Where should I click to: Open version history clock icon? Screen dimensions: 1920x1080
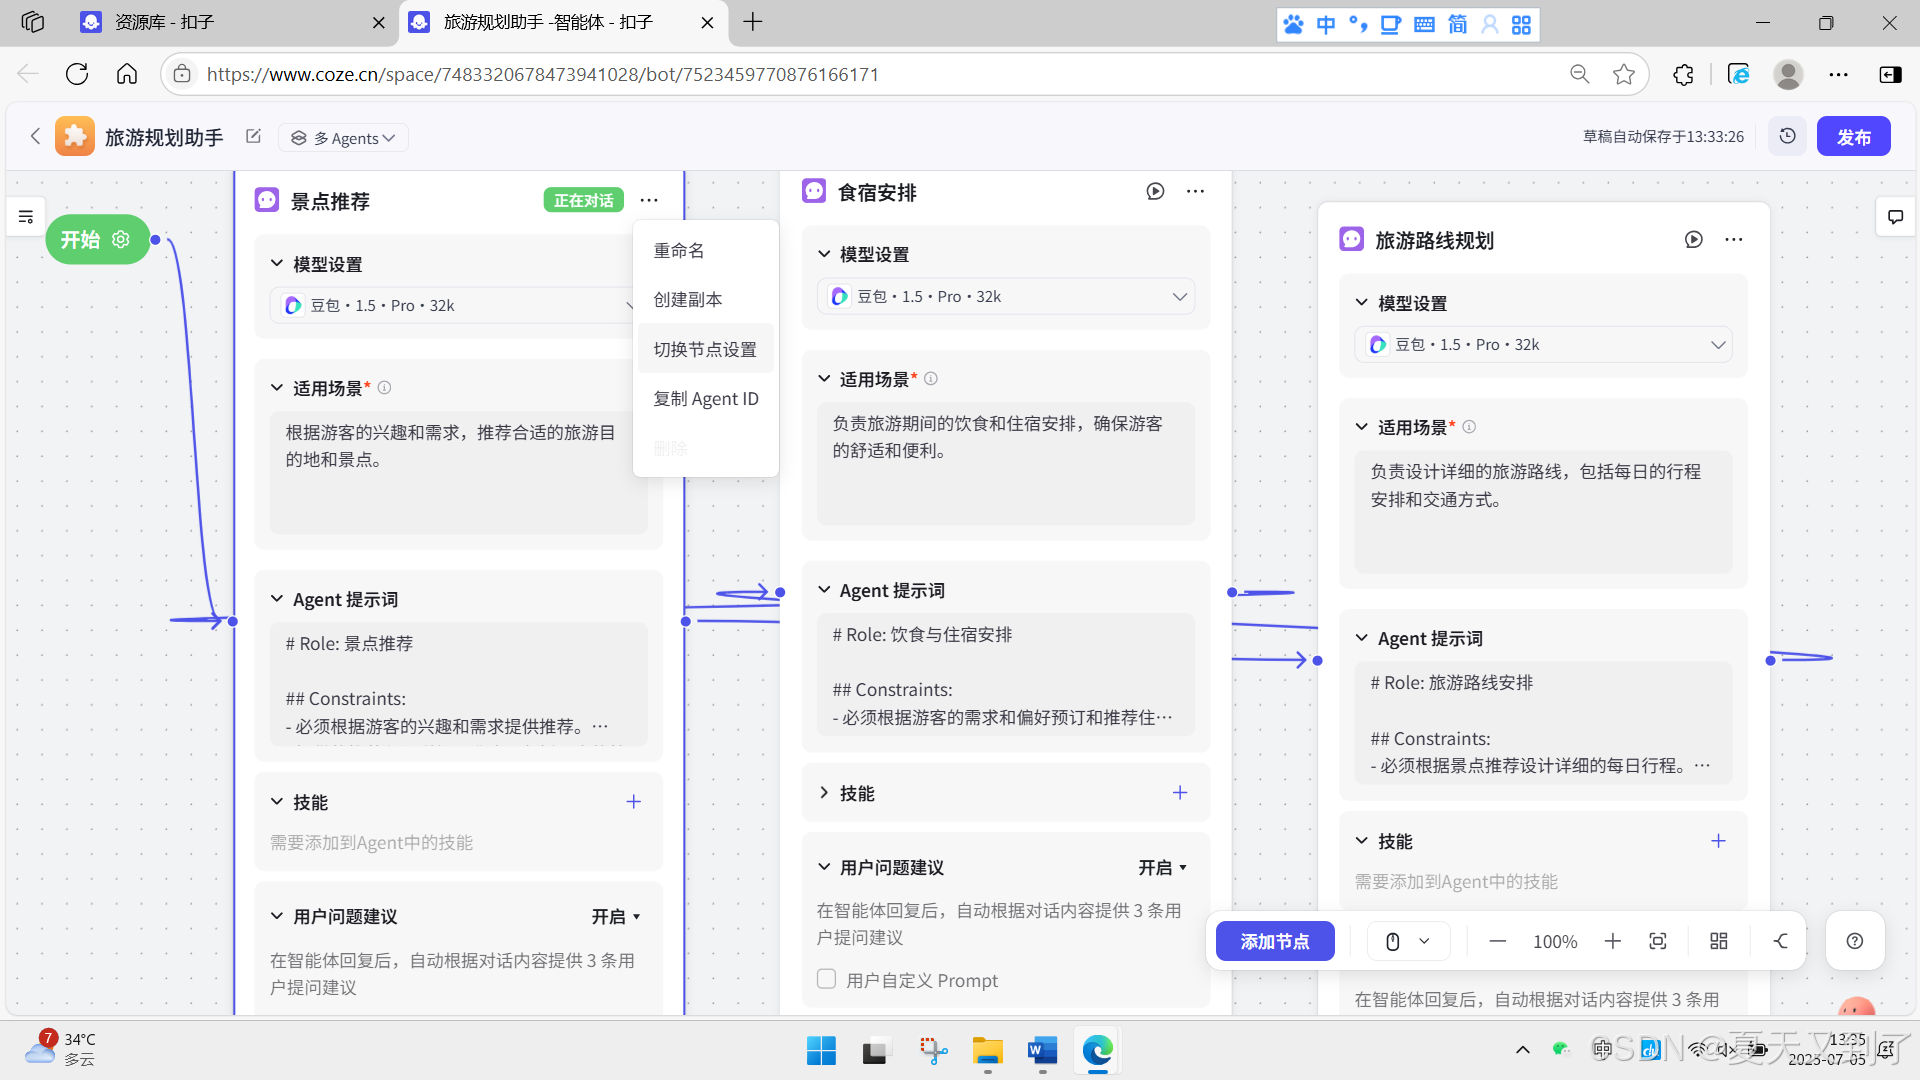coord(1787,136)
